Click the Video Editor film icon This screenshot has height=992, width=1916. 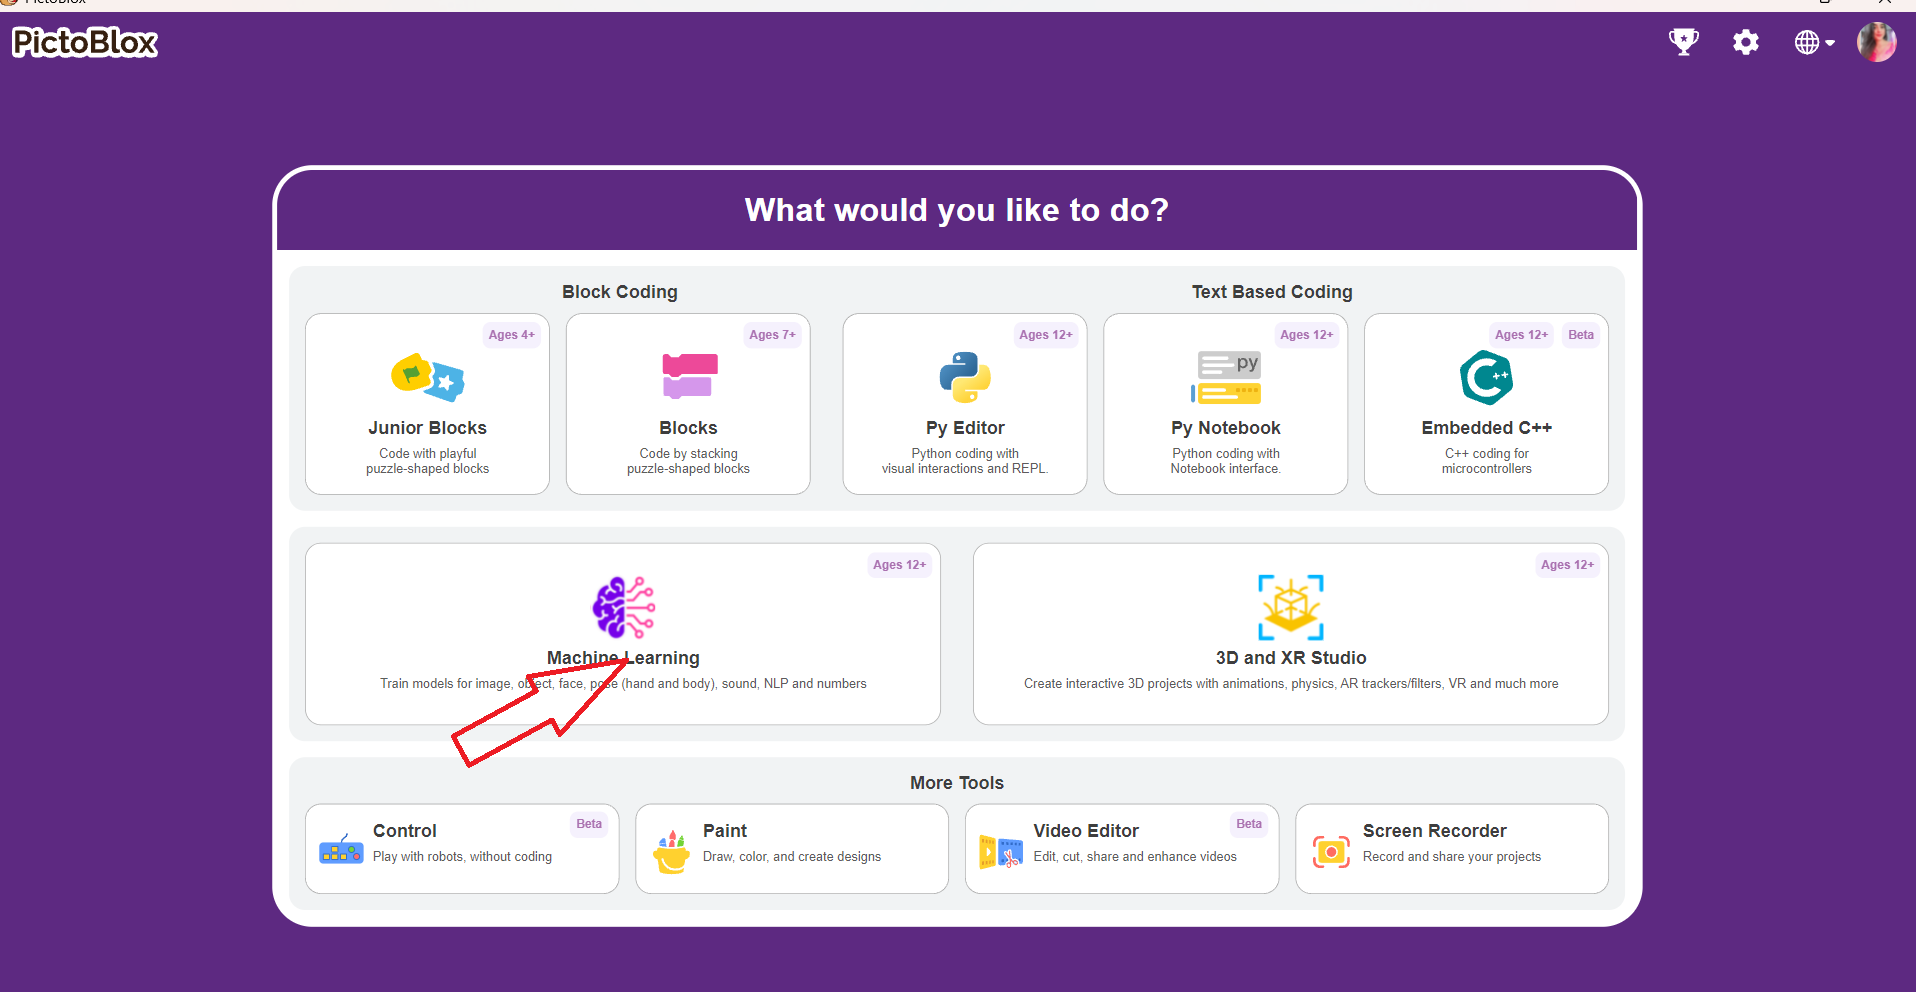pos(1001,851)
